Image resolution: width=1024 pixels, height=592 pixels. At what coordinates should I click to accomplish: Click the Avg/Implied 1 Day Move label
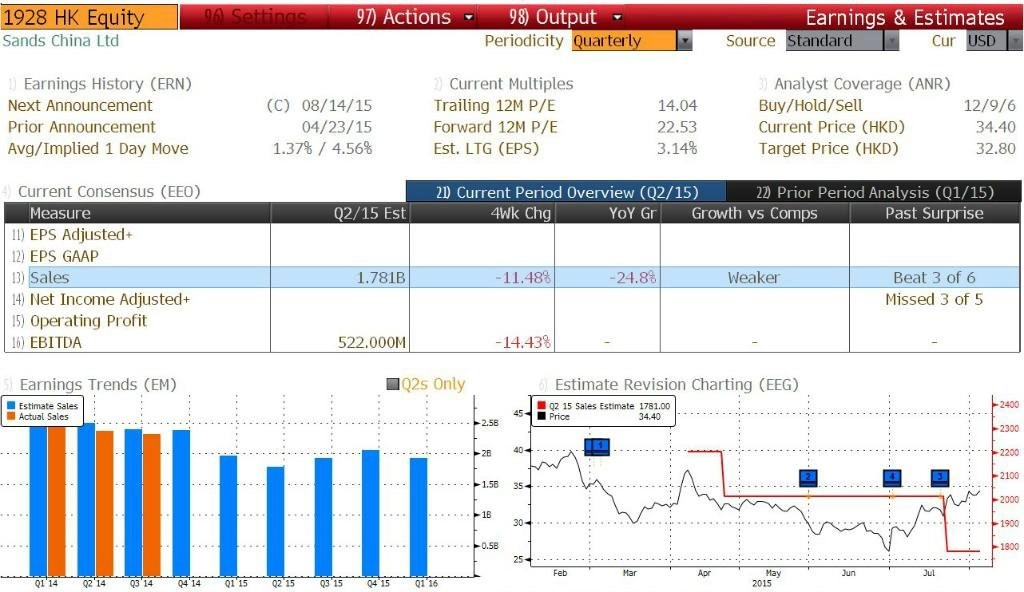pos(98,148)
